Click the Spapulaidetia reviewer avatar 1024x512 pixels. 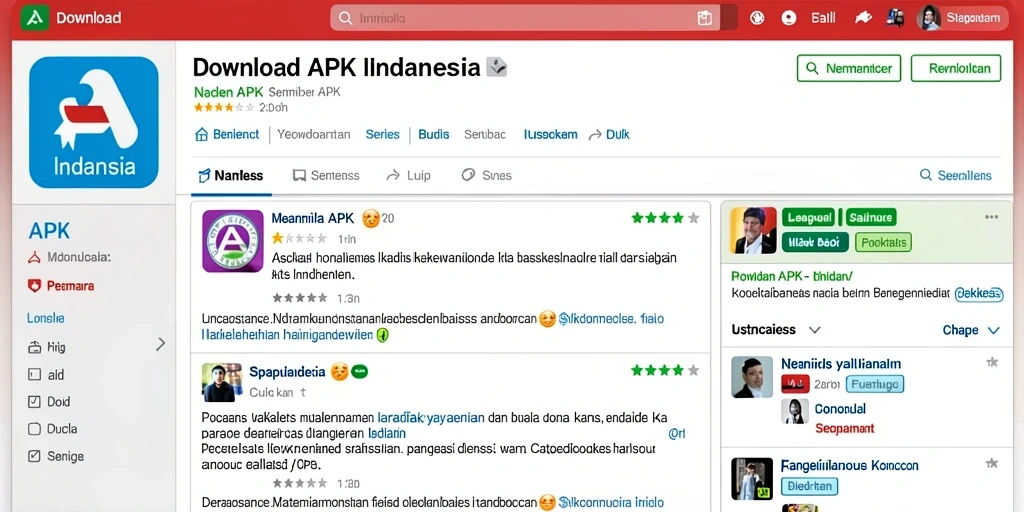(221, 382)
